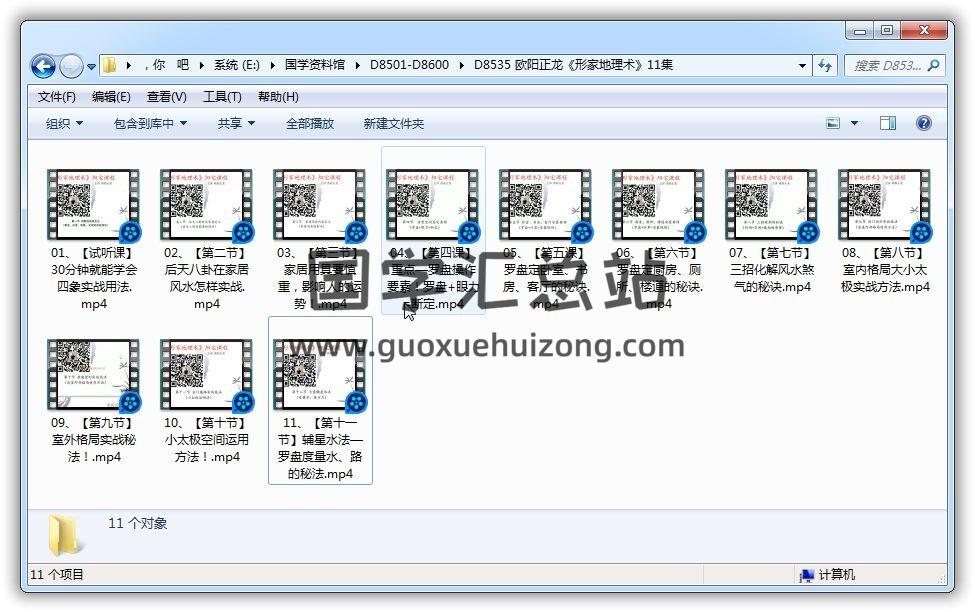Image resolution: width=975 pixels, height=613 pixels.
Task: Open the 查看(V) menu
Action: pyautogui.click(x=167, y=97)
